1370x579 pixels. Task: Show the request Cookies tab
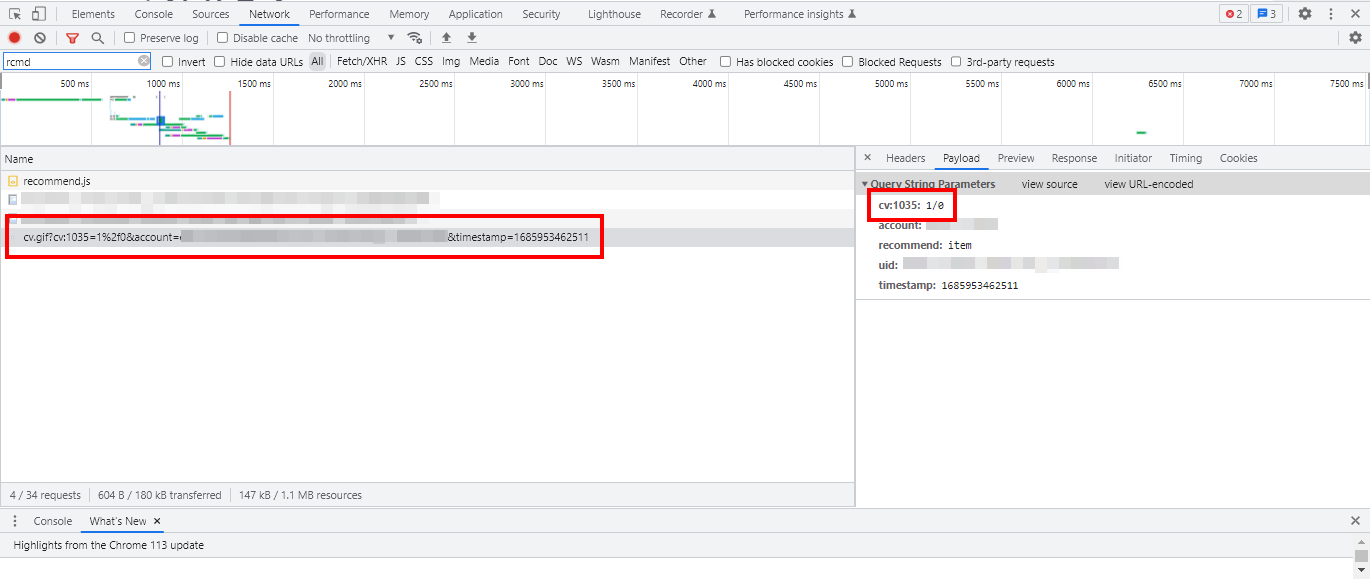pos(1238,158)
